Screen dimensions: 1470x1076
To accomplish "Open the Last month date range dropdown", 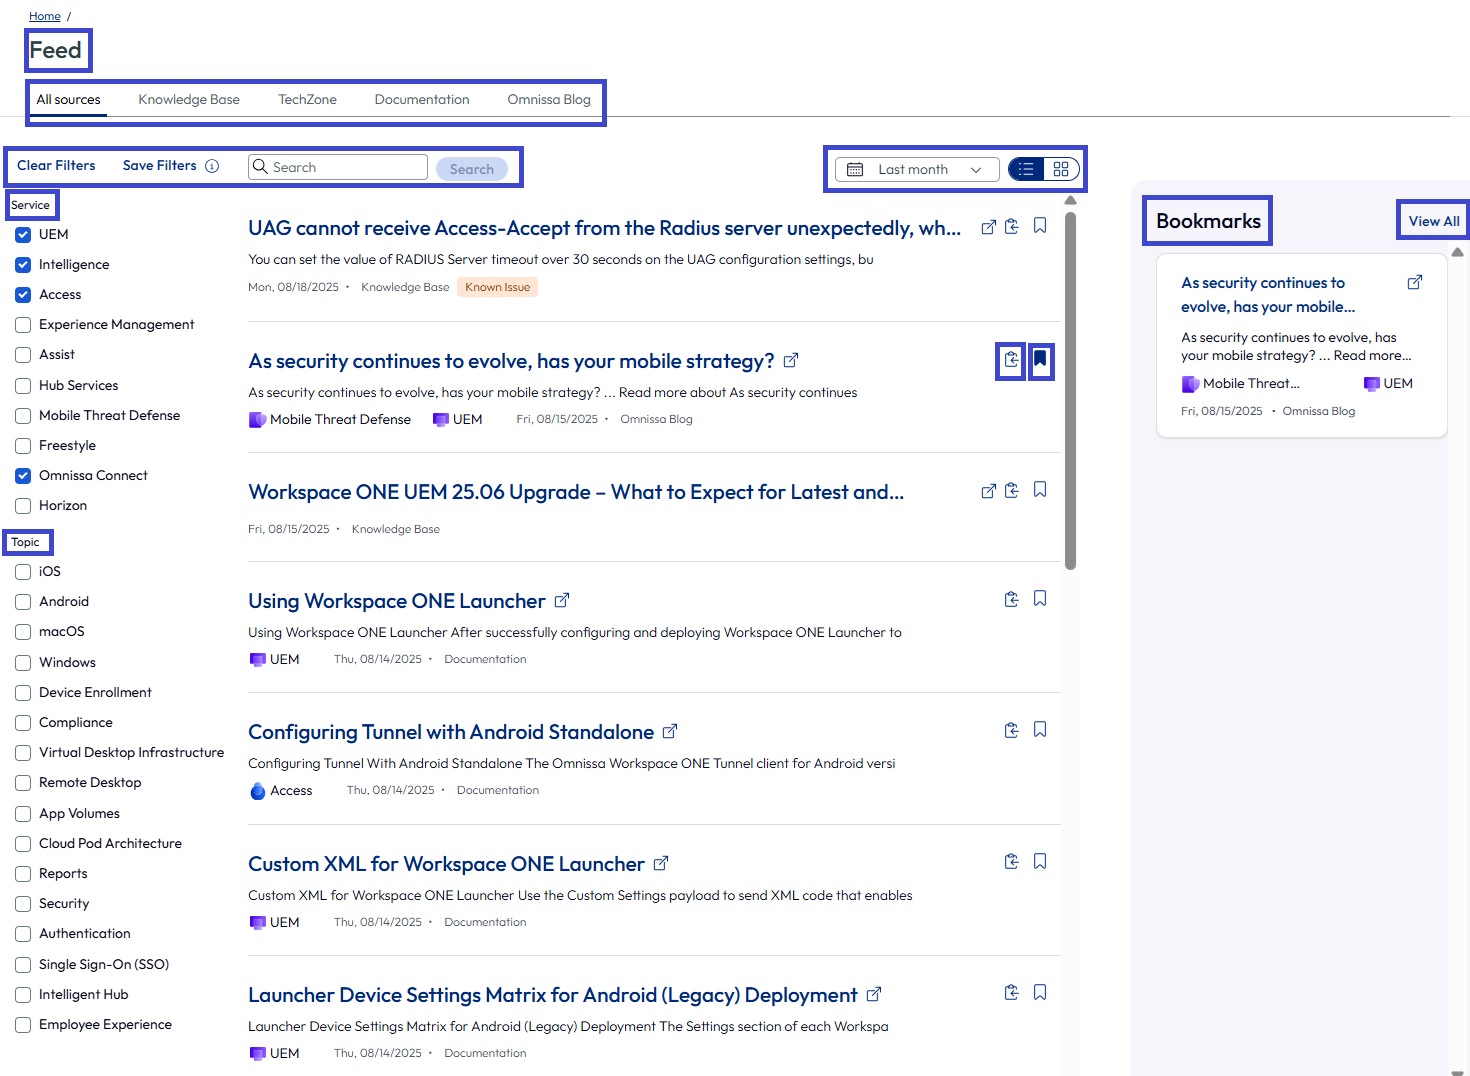I will click(917, 169).
